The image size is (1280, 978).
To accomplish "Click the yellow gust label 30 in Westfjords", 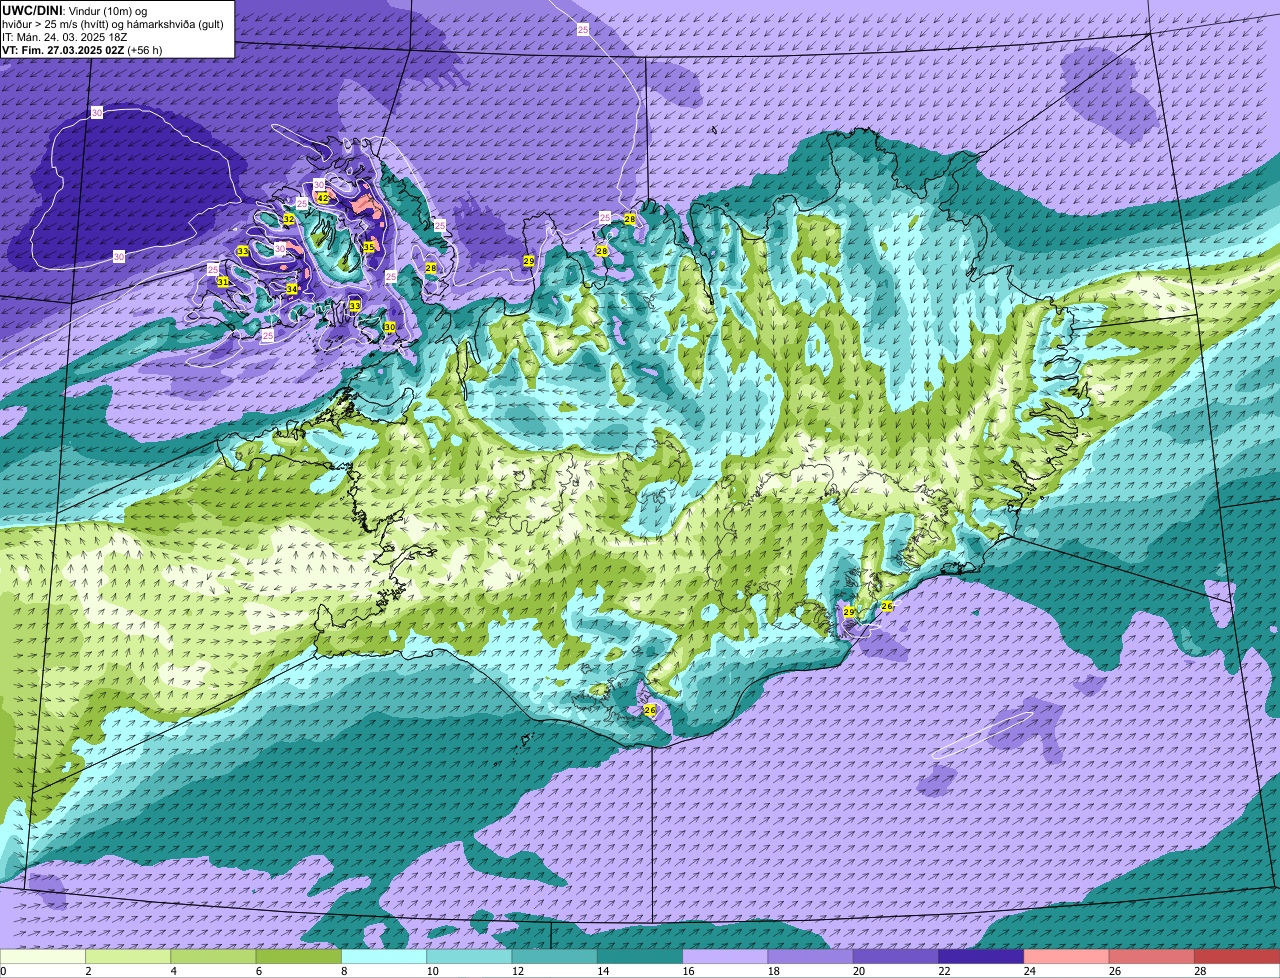I will click(x=389, y=327).
